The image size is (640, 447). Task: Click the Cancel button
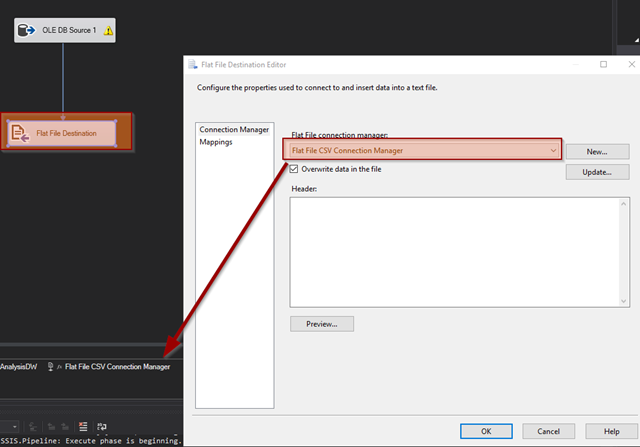(x=549, y=431)
